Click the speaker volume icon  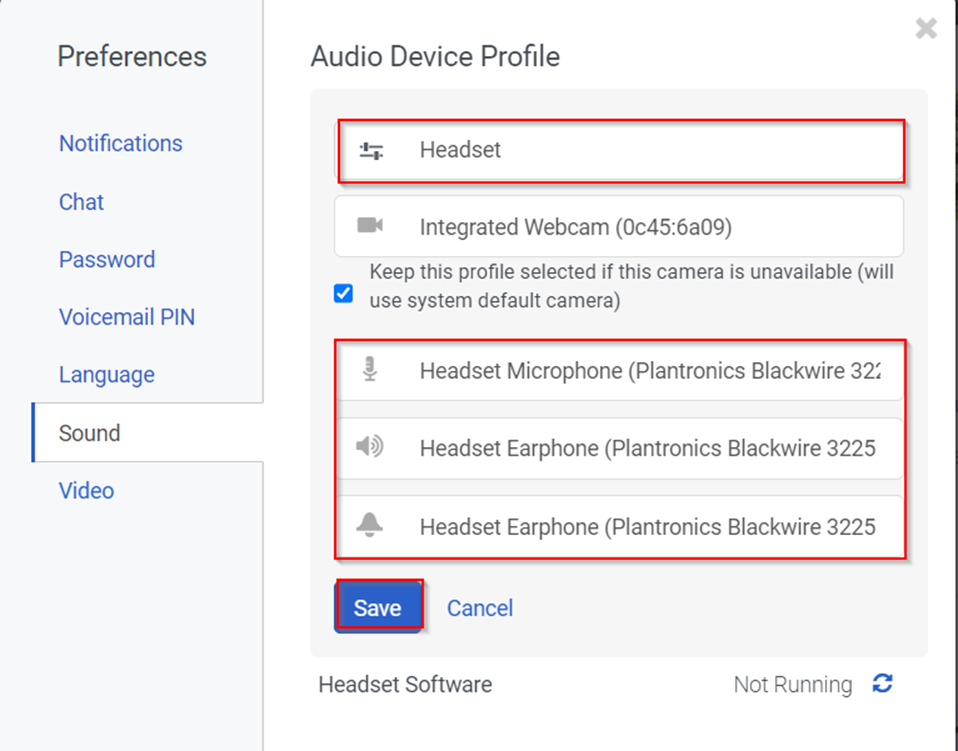click(370, 447)
